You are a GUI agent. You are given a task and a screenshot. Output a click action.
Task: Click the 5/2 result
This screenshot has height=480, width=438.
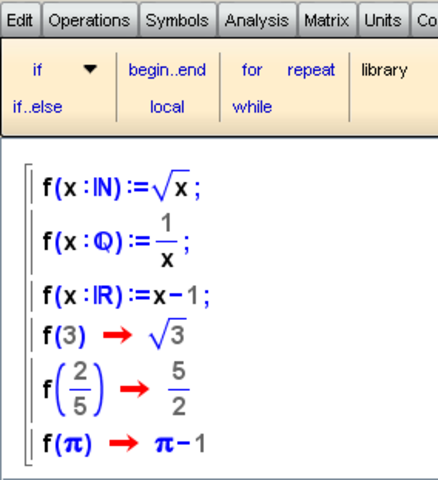tap(179, 389)
